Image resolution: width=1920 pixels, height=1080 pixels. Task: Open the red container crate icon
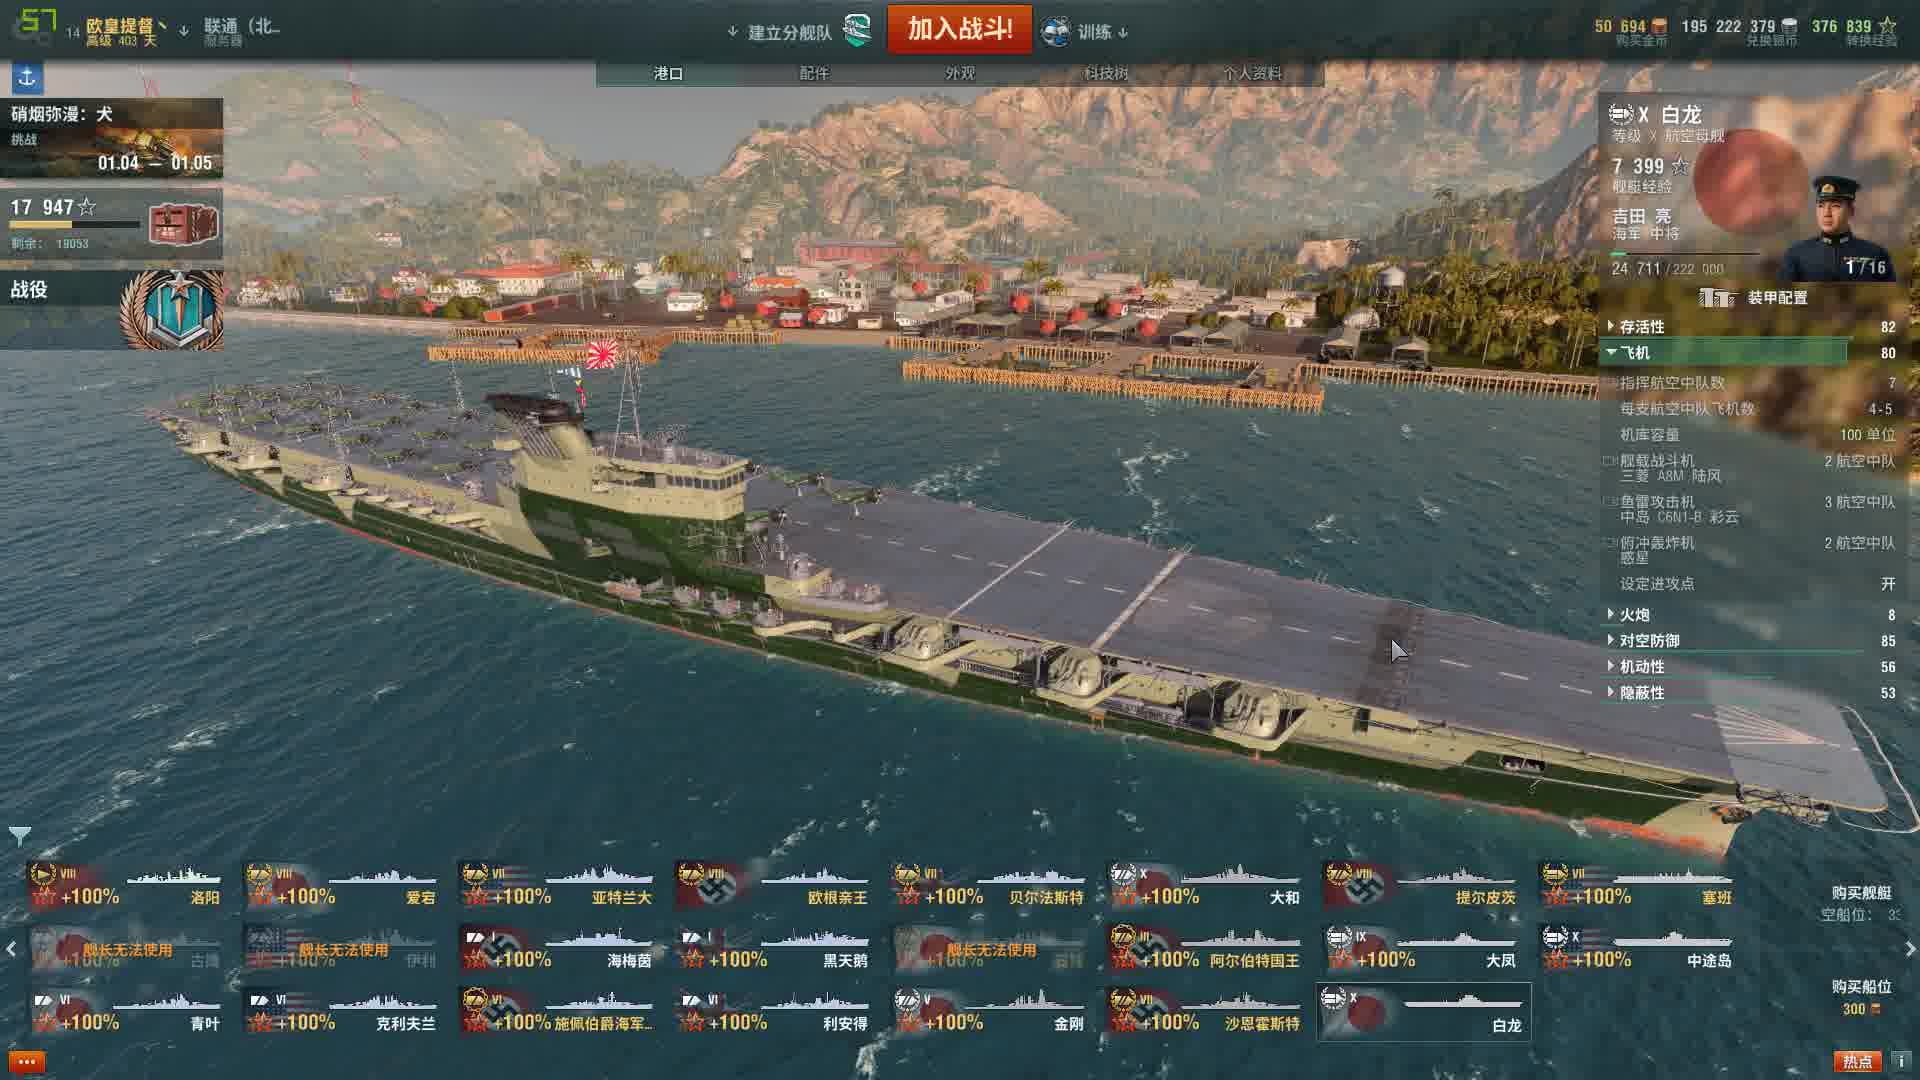click(x=183, y=224)
